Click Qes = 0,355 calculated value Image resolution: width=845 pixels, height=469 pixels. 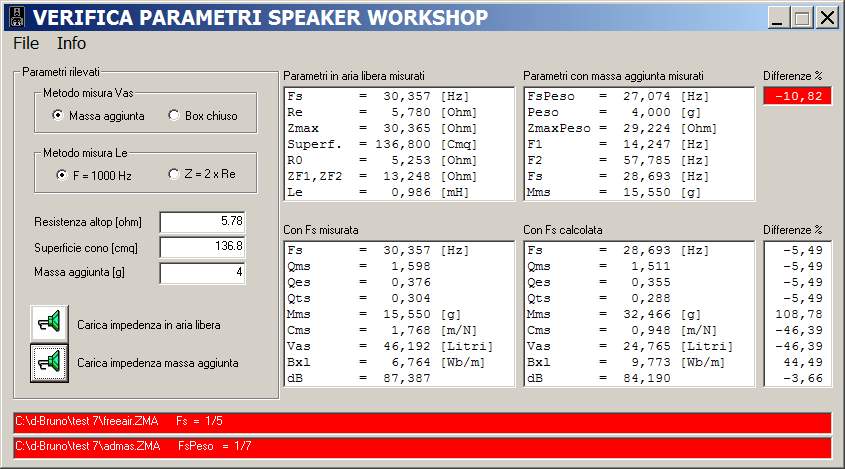click(599, 282)
